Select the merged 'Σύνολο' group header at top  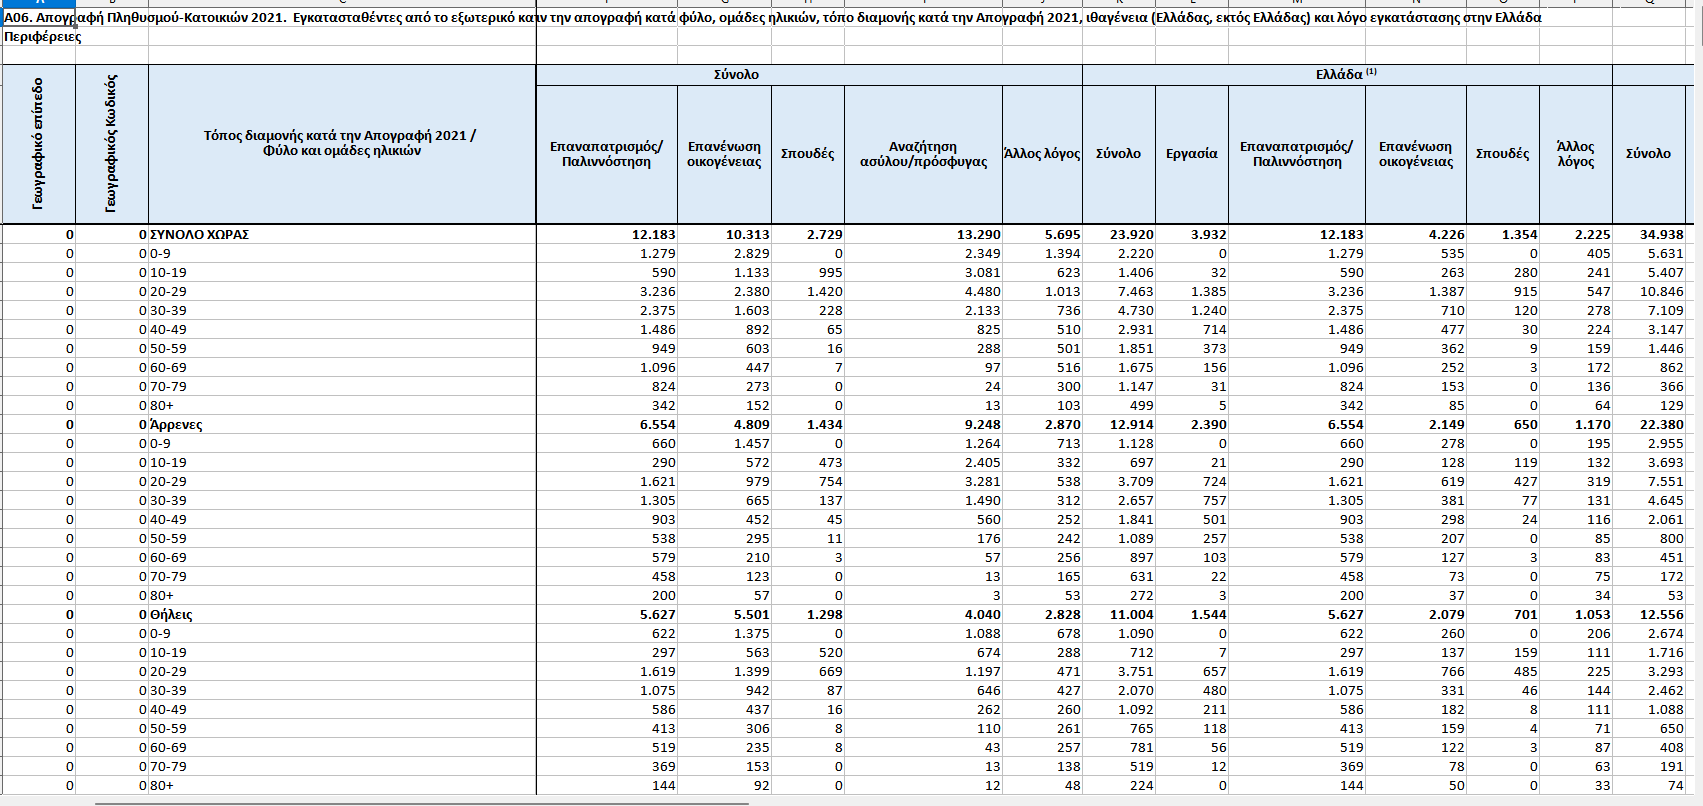[x=809, y=75]
